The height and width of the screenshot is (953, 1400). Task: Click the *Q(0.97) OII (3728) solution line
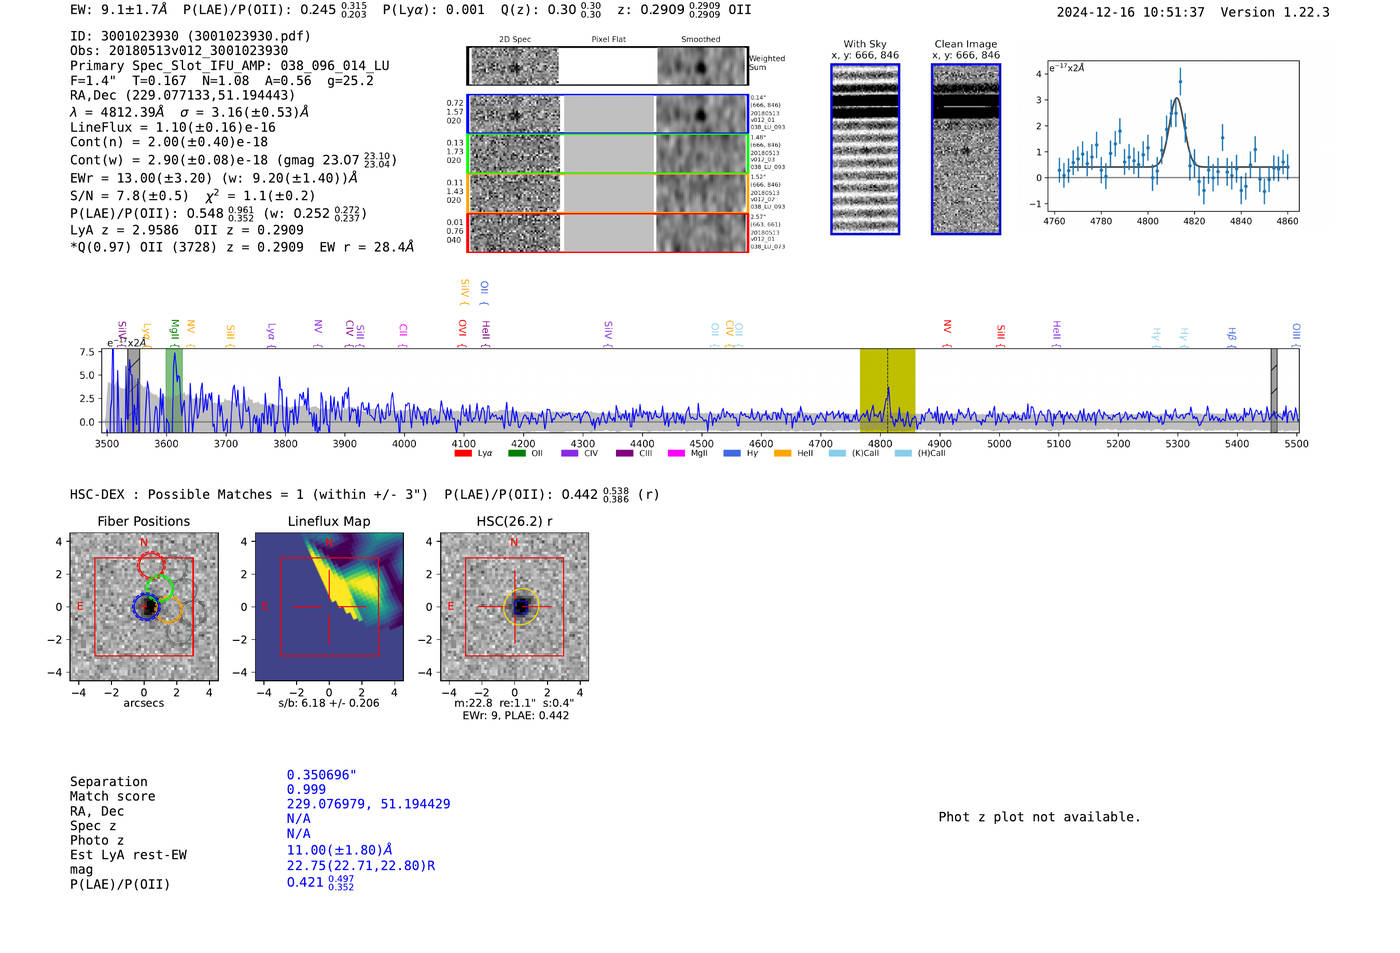pyautogui.click(x=242, y=247)
